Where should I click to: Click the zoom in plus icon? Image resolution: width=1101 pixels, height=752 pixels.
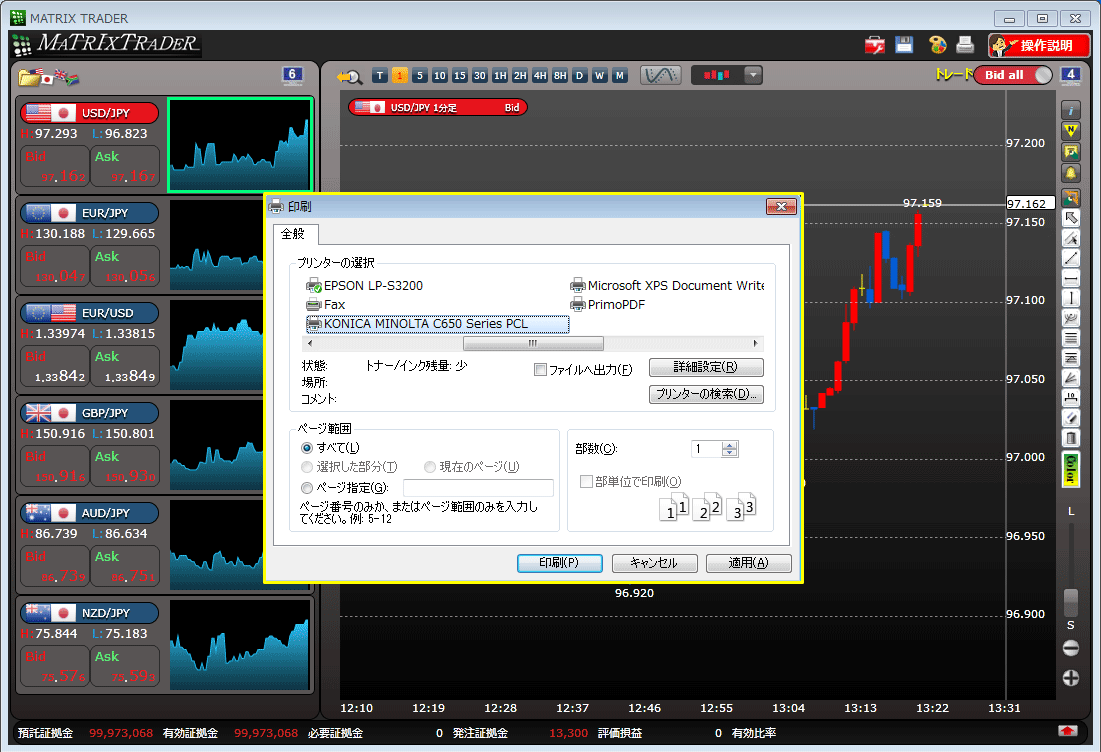1071,678
